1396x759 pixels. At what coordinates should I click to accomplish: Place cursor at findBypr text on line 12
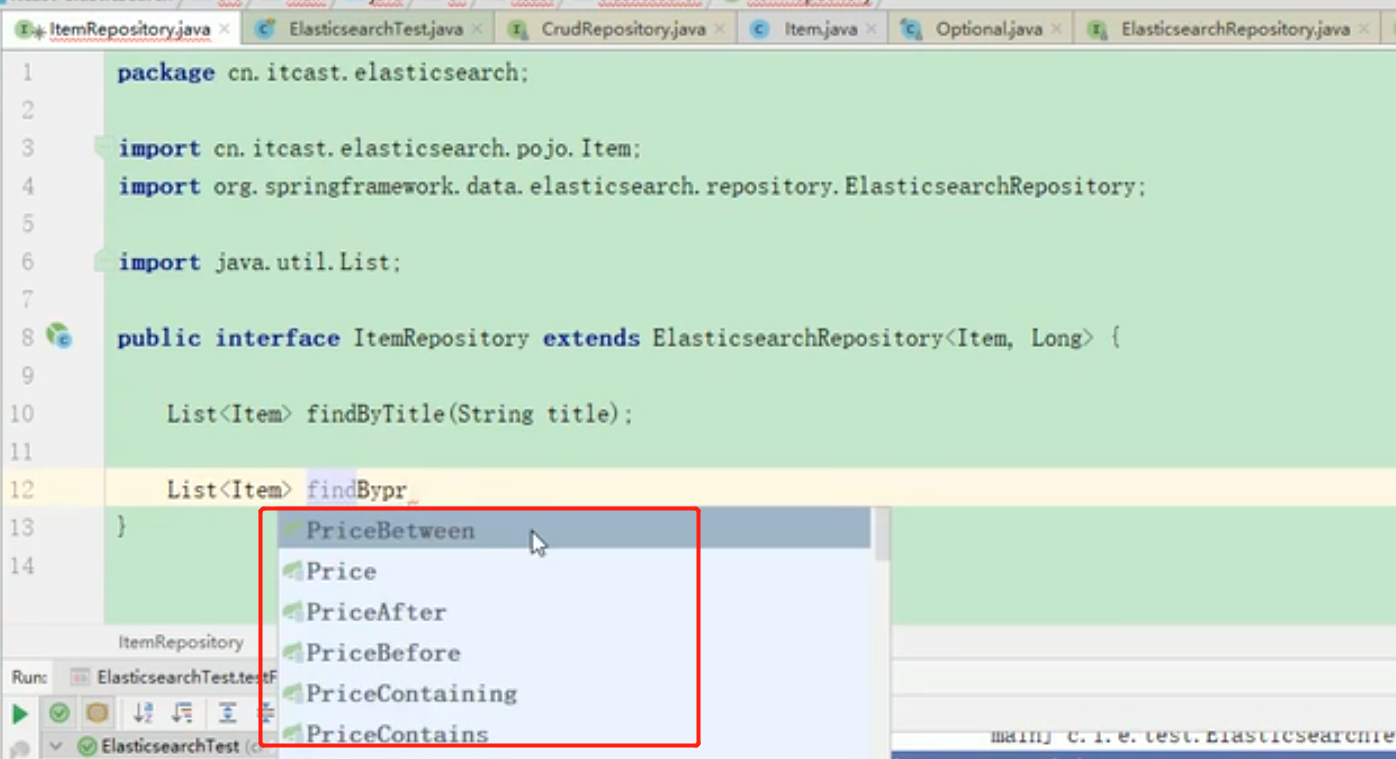pyautogui.click(x=357, y=490)
